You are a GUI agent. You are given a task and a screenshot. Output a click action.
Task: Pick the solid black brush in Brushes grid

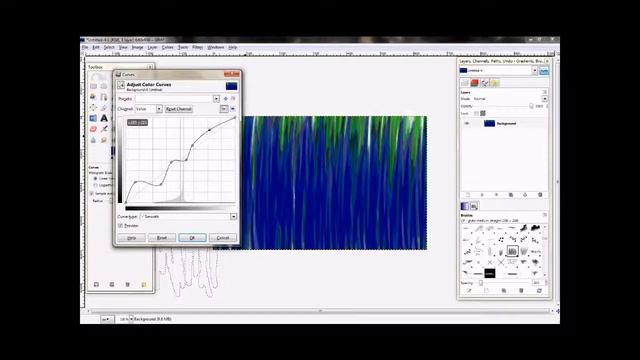tap(490, 273)
